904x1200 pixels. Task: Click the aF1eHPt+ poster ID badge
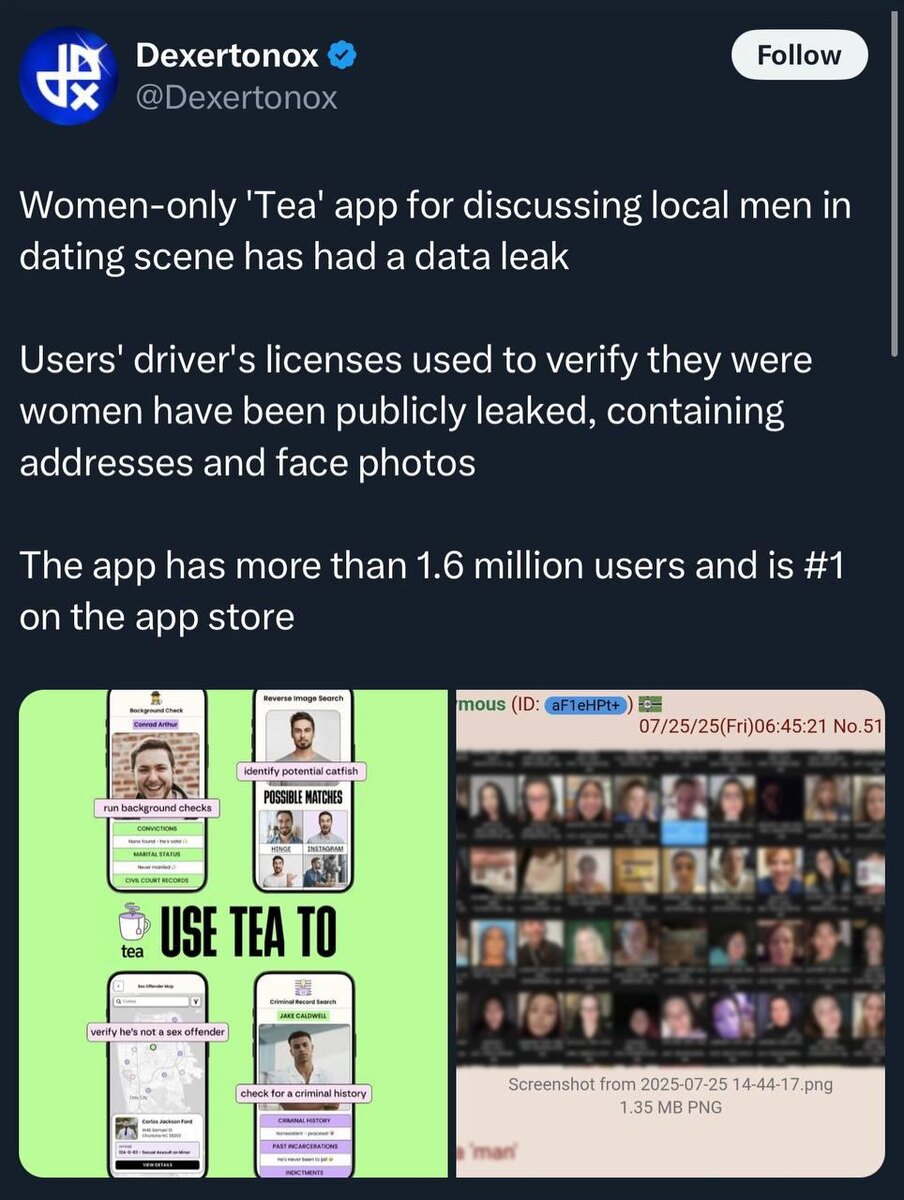587,706
